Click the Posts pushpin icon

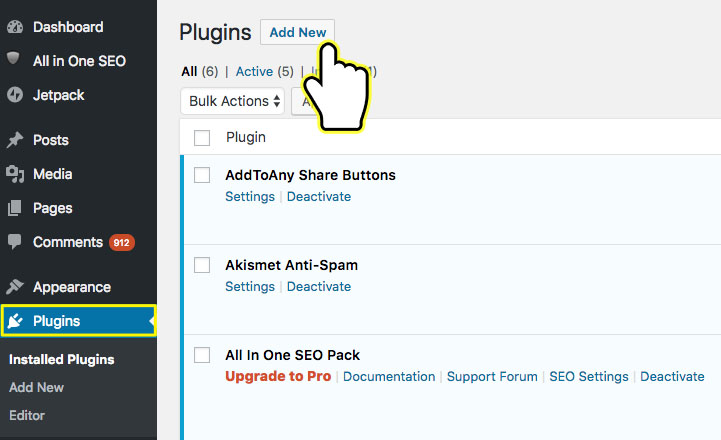pos(15,140)
